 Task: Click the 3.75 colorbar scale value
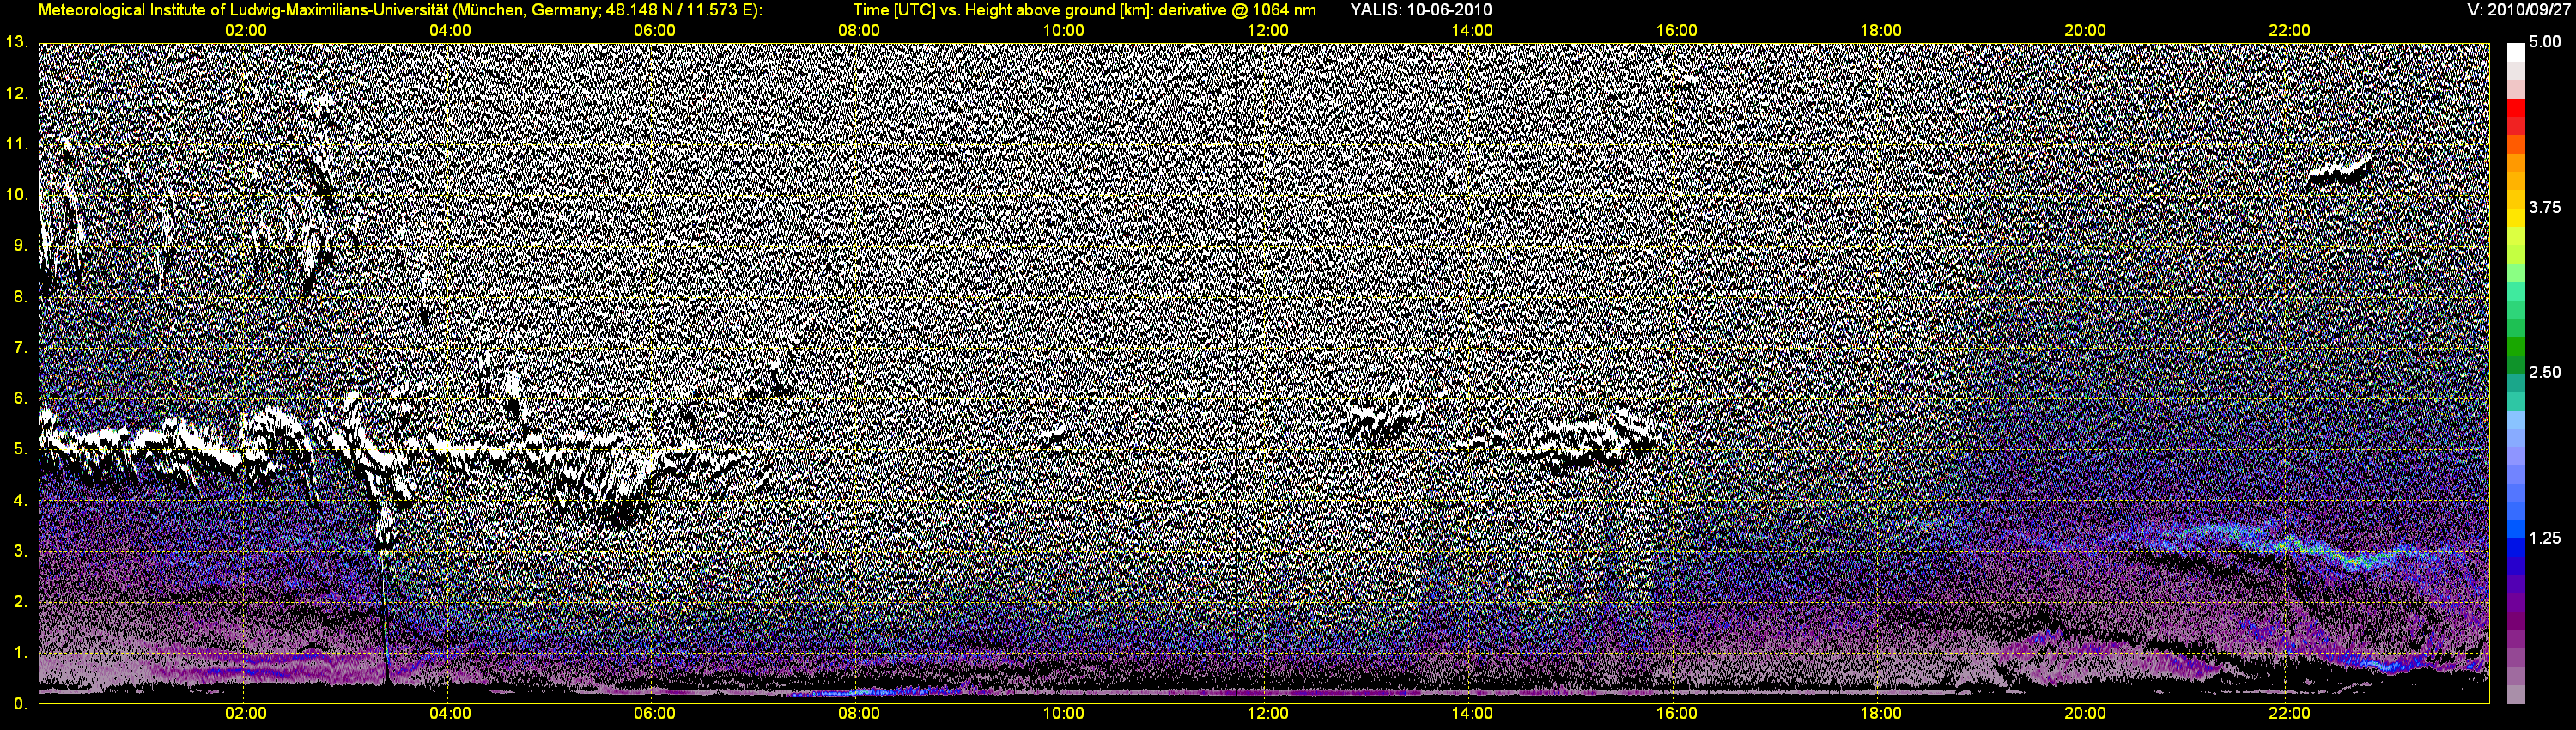[2545, 207]
